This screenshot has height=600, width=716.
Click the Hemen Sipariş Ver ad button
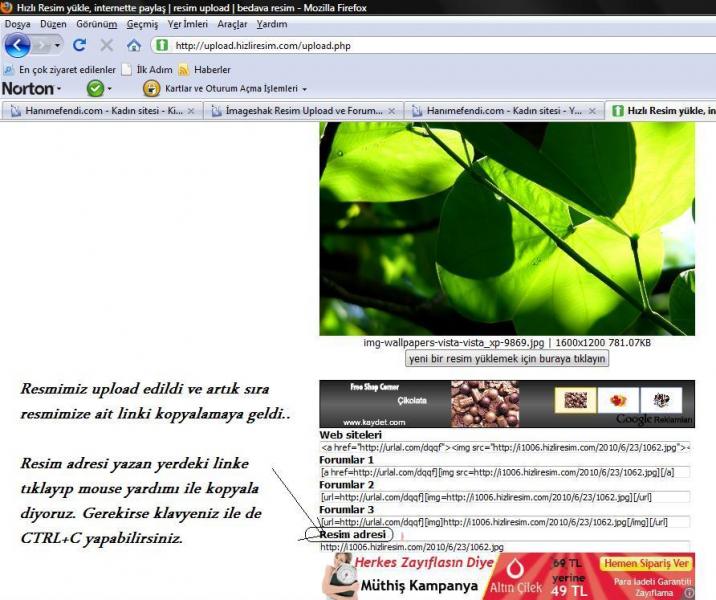(648, 564)
